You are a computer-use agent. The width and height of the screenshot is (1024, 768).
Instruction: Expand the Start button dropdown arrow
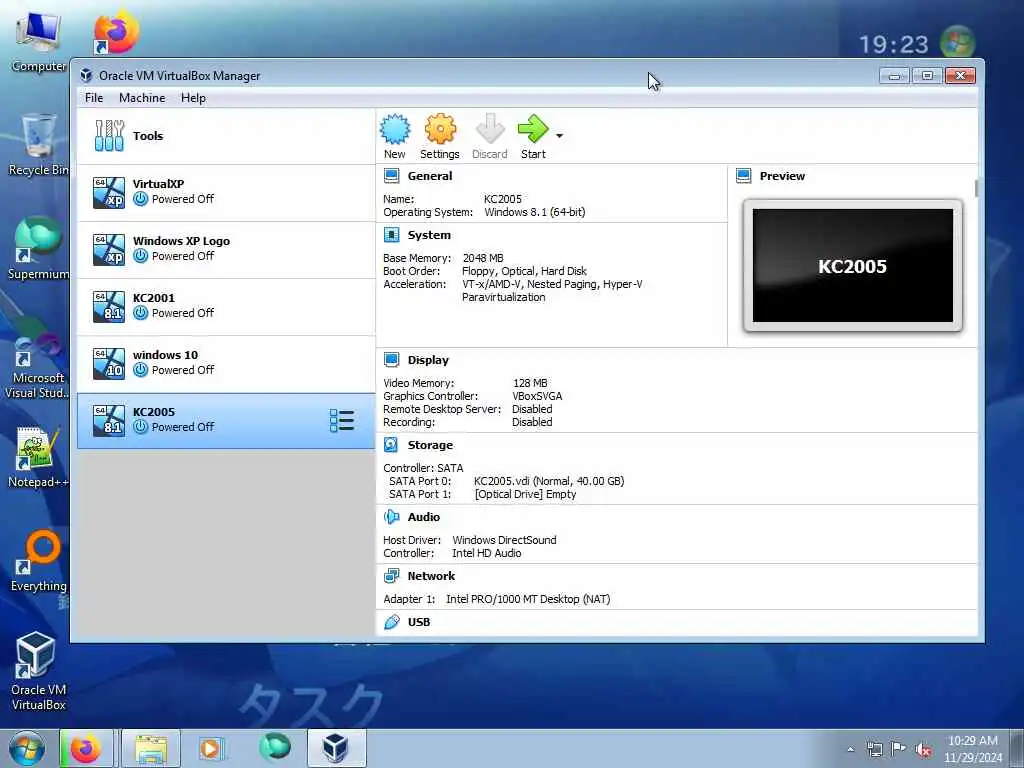coord(560,136)
